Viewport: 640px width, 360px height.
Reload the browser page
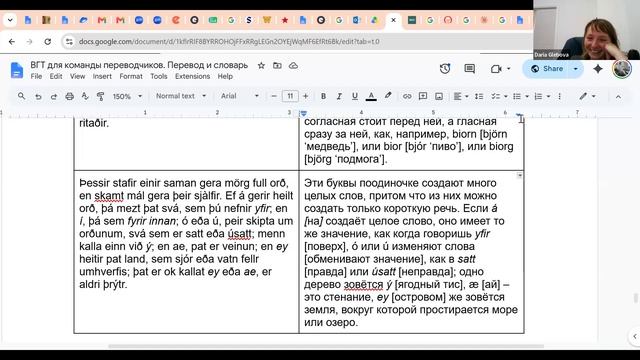tap(48, 42)
